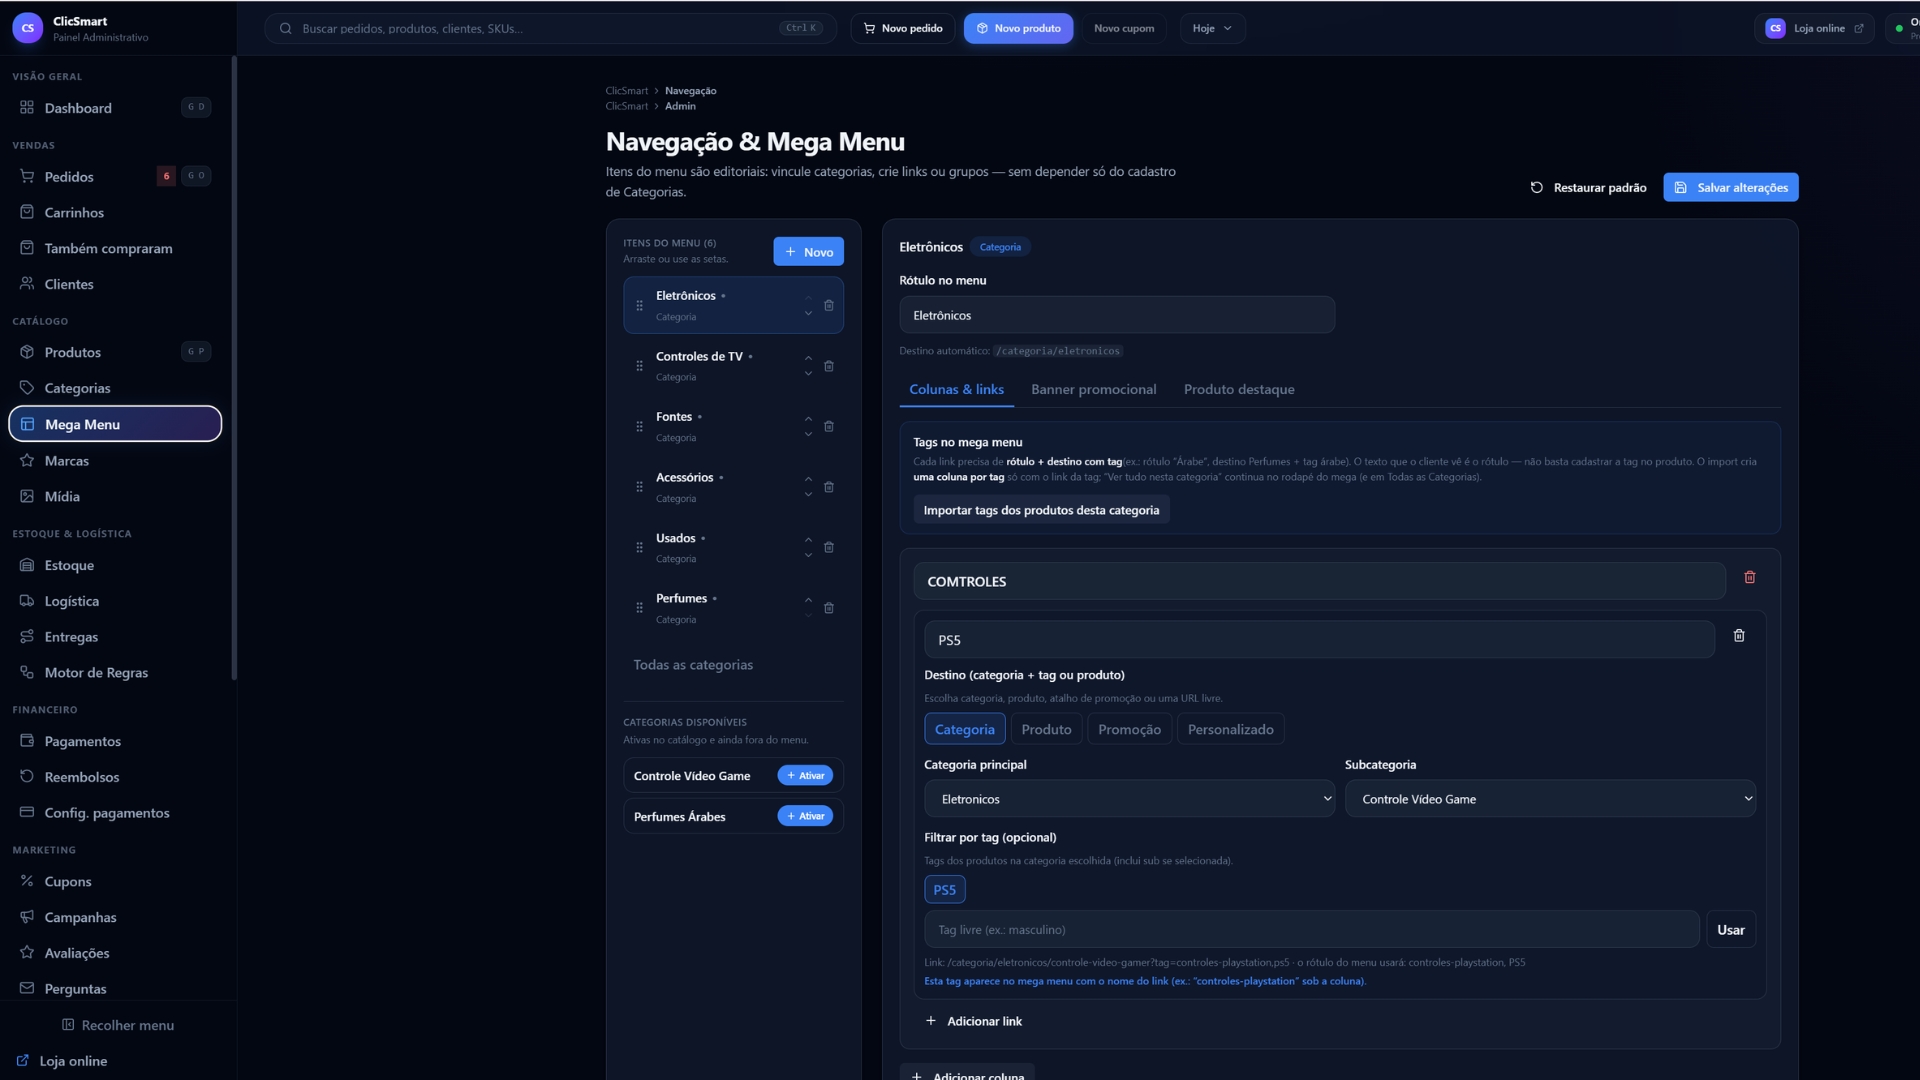This screenshot has height=1080, width=1920.
Task: Create a Novo produto
Action: (1018, 28)
